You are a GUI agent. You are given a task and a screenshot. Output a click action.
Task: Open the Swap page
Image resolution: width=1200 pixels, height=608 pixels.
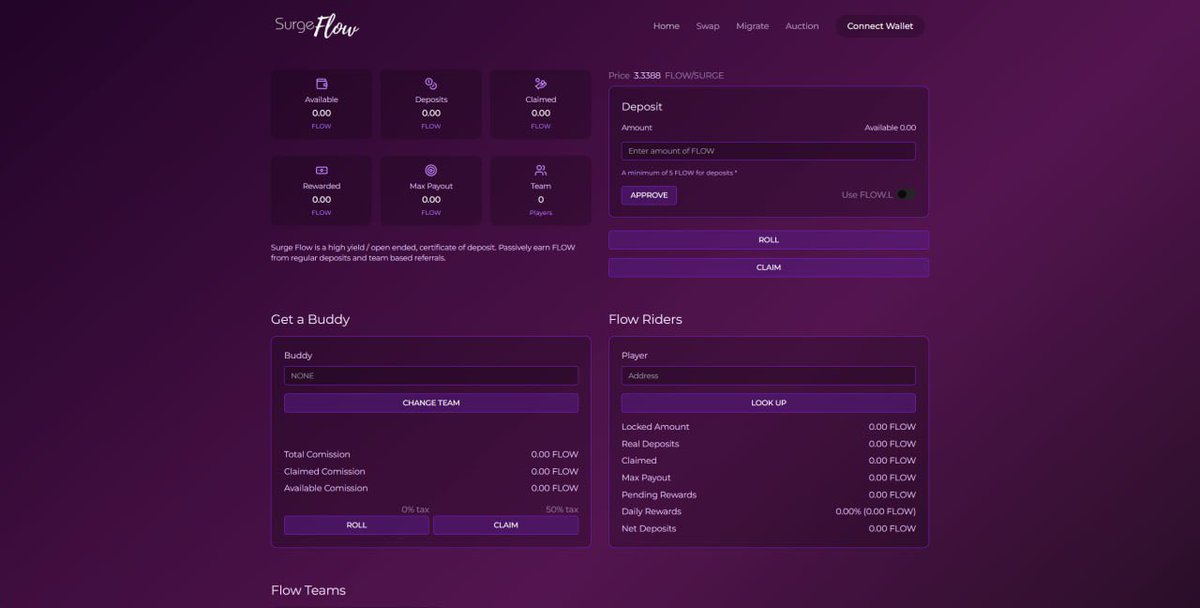pyautogui.click(x=708, y=26)
